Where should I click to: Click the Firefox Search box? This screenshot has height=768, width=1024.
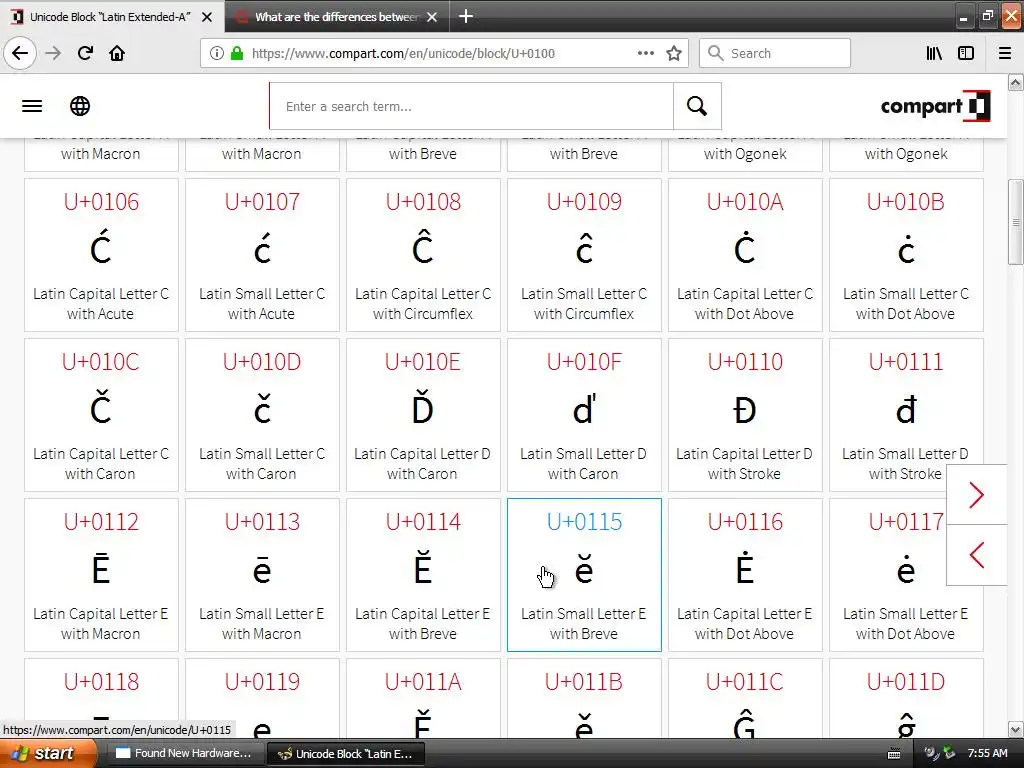click(775, 53)
